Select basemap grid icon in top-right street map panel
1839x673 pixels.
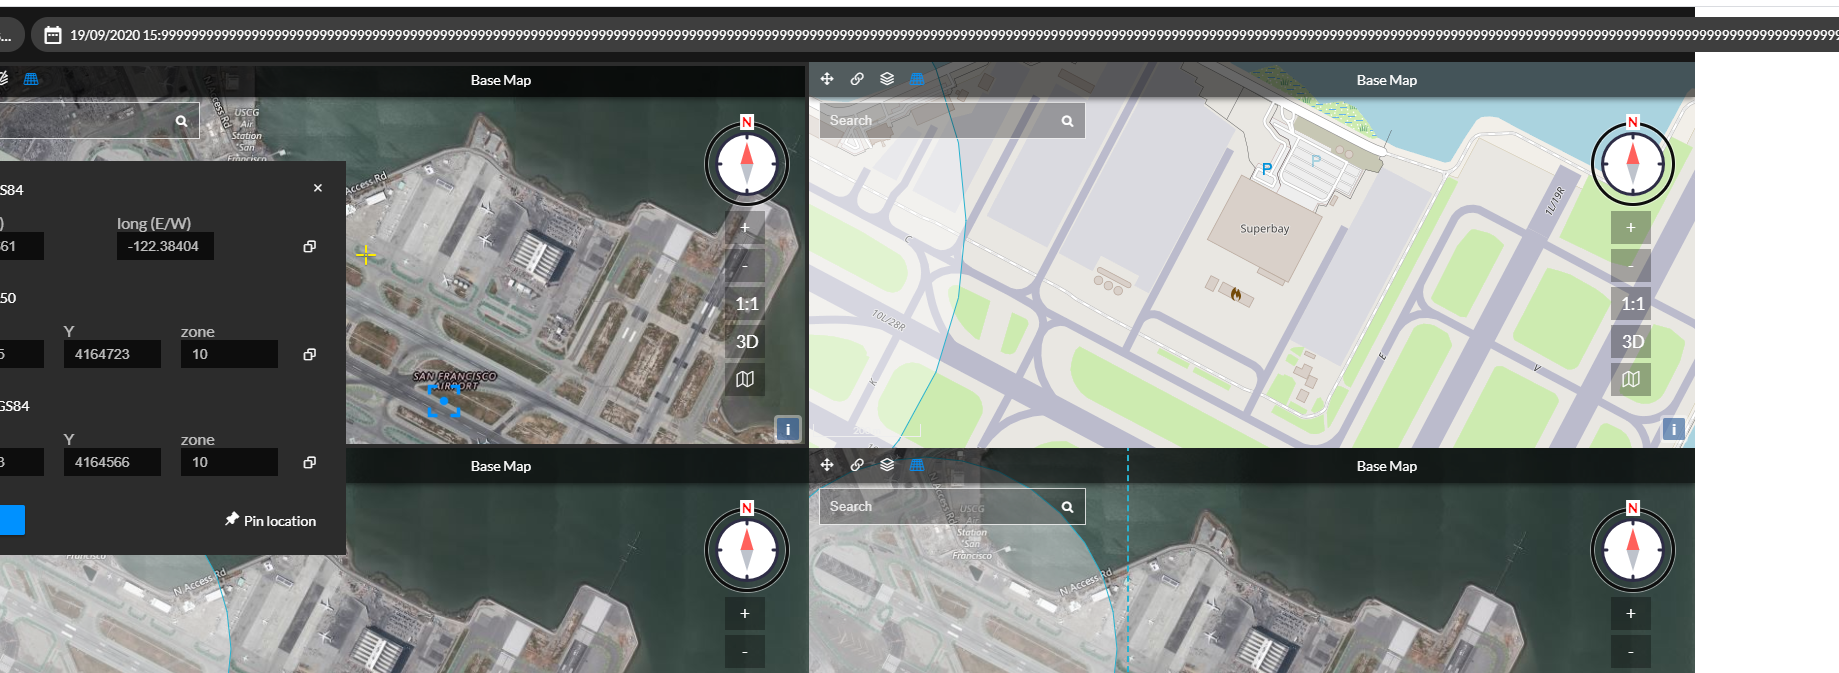tap(917, 79)
